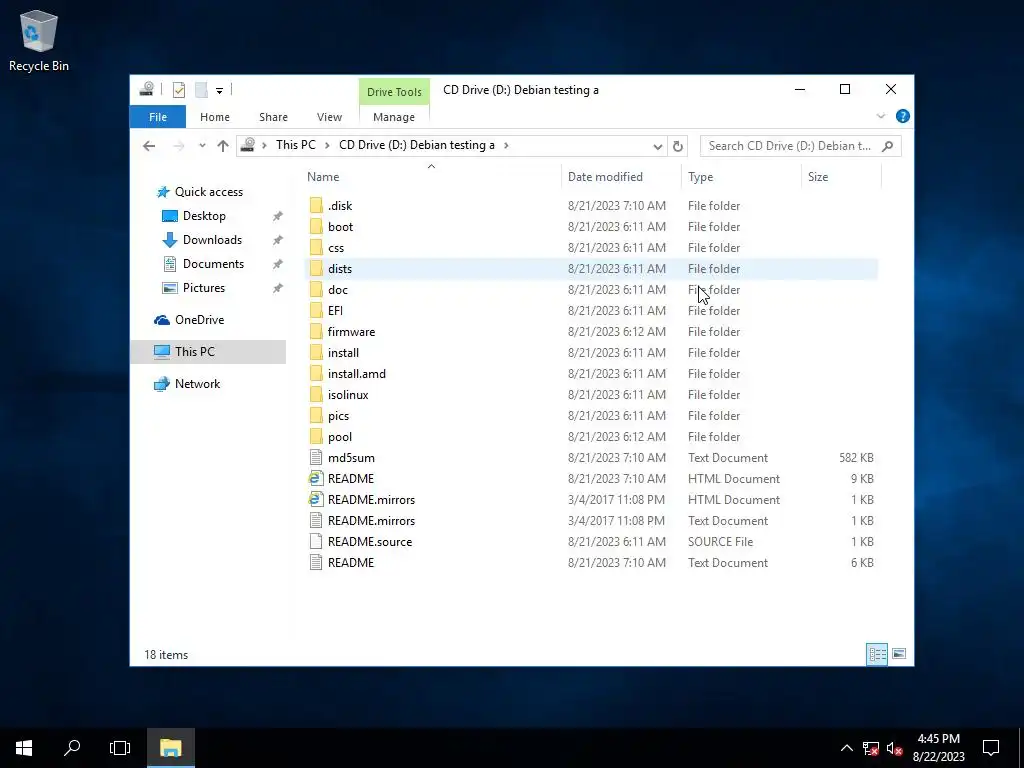This screenshot has width=1024, height=768.
Task: Select the EFI folder
Action: [x=335, y=311]
